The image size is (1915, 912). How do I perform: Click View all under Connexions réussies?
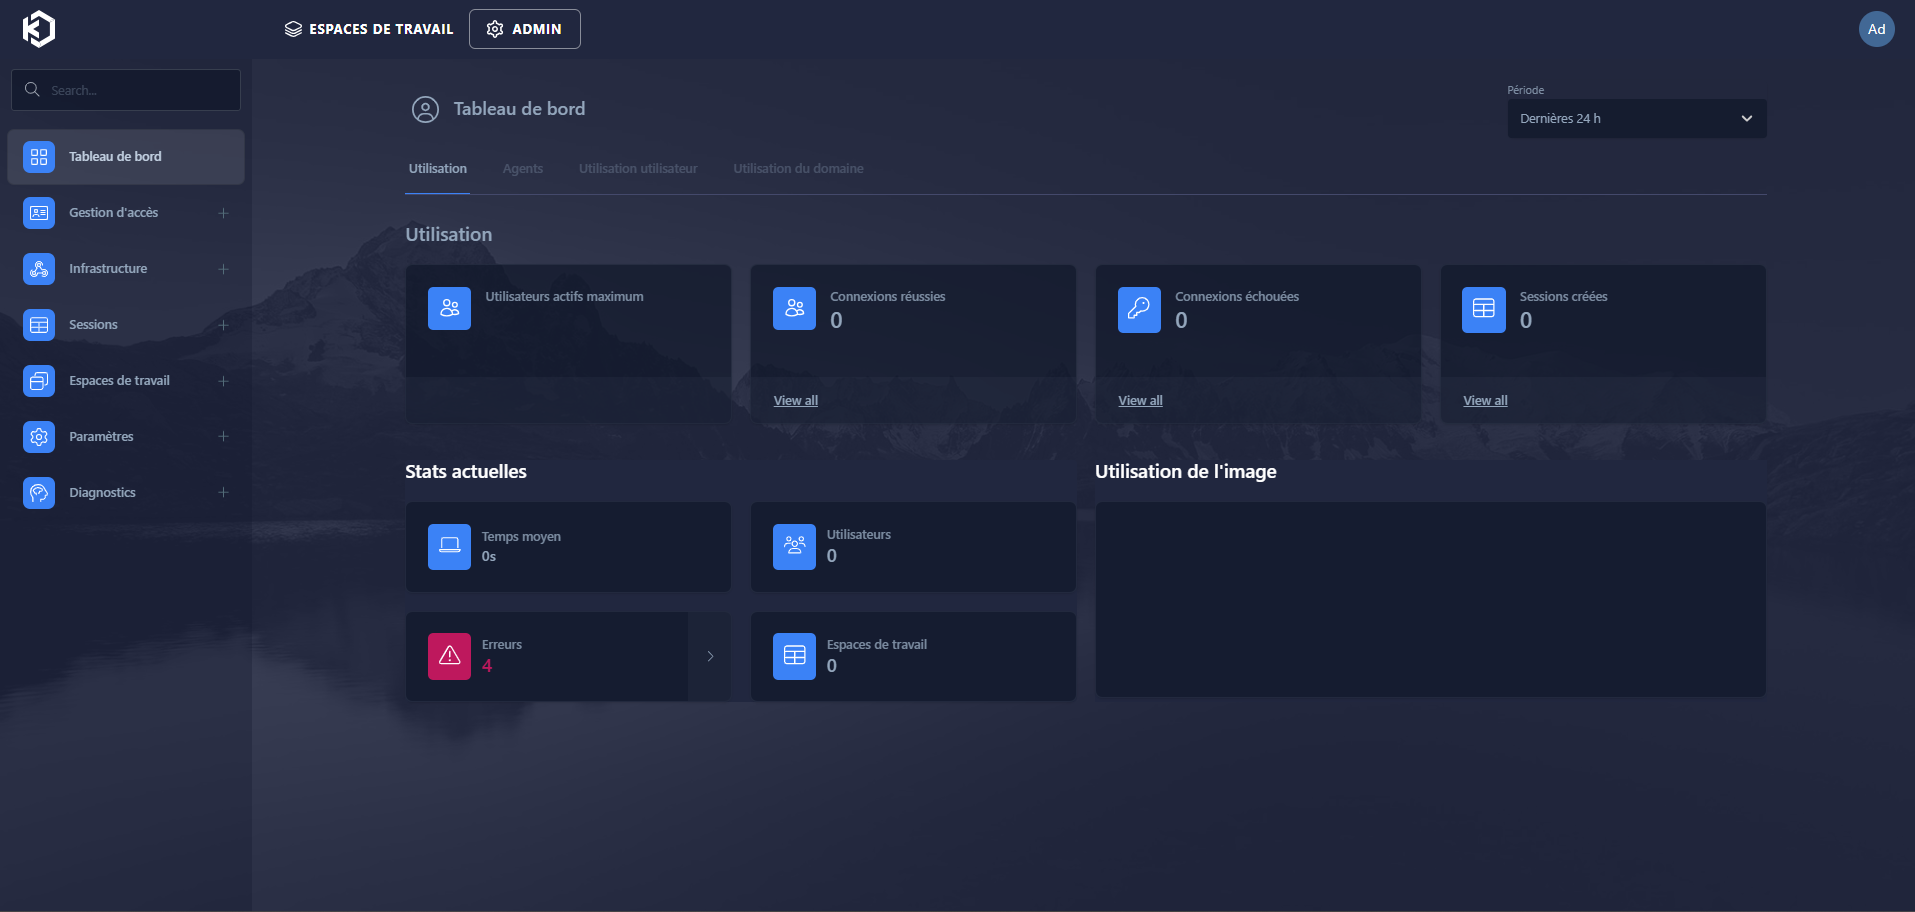click(x=795, y=401)
